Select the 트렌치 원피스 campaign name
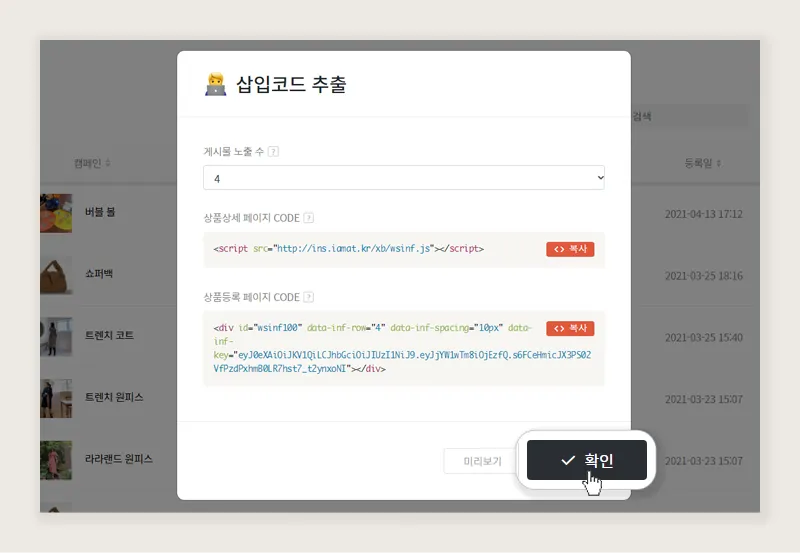 (114, 397)
